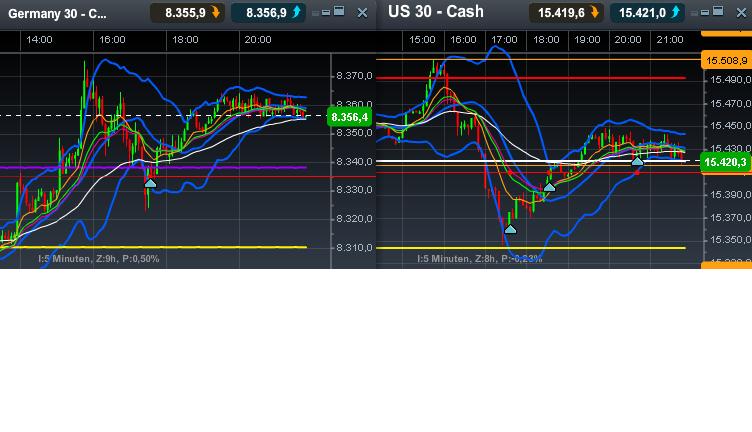
Task: Select the orange 15.508,9 price level label
Action: pyautogui.click(x=727, y=60)
